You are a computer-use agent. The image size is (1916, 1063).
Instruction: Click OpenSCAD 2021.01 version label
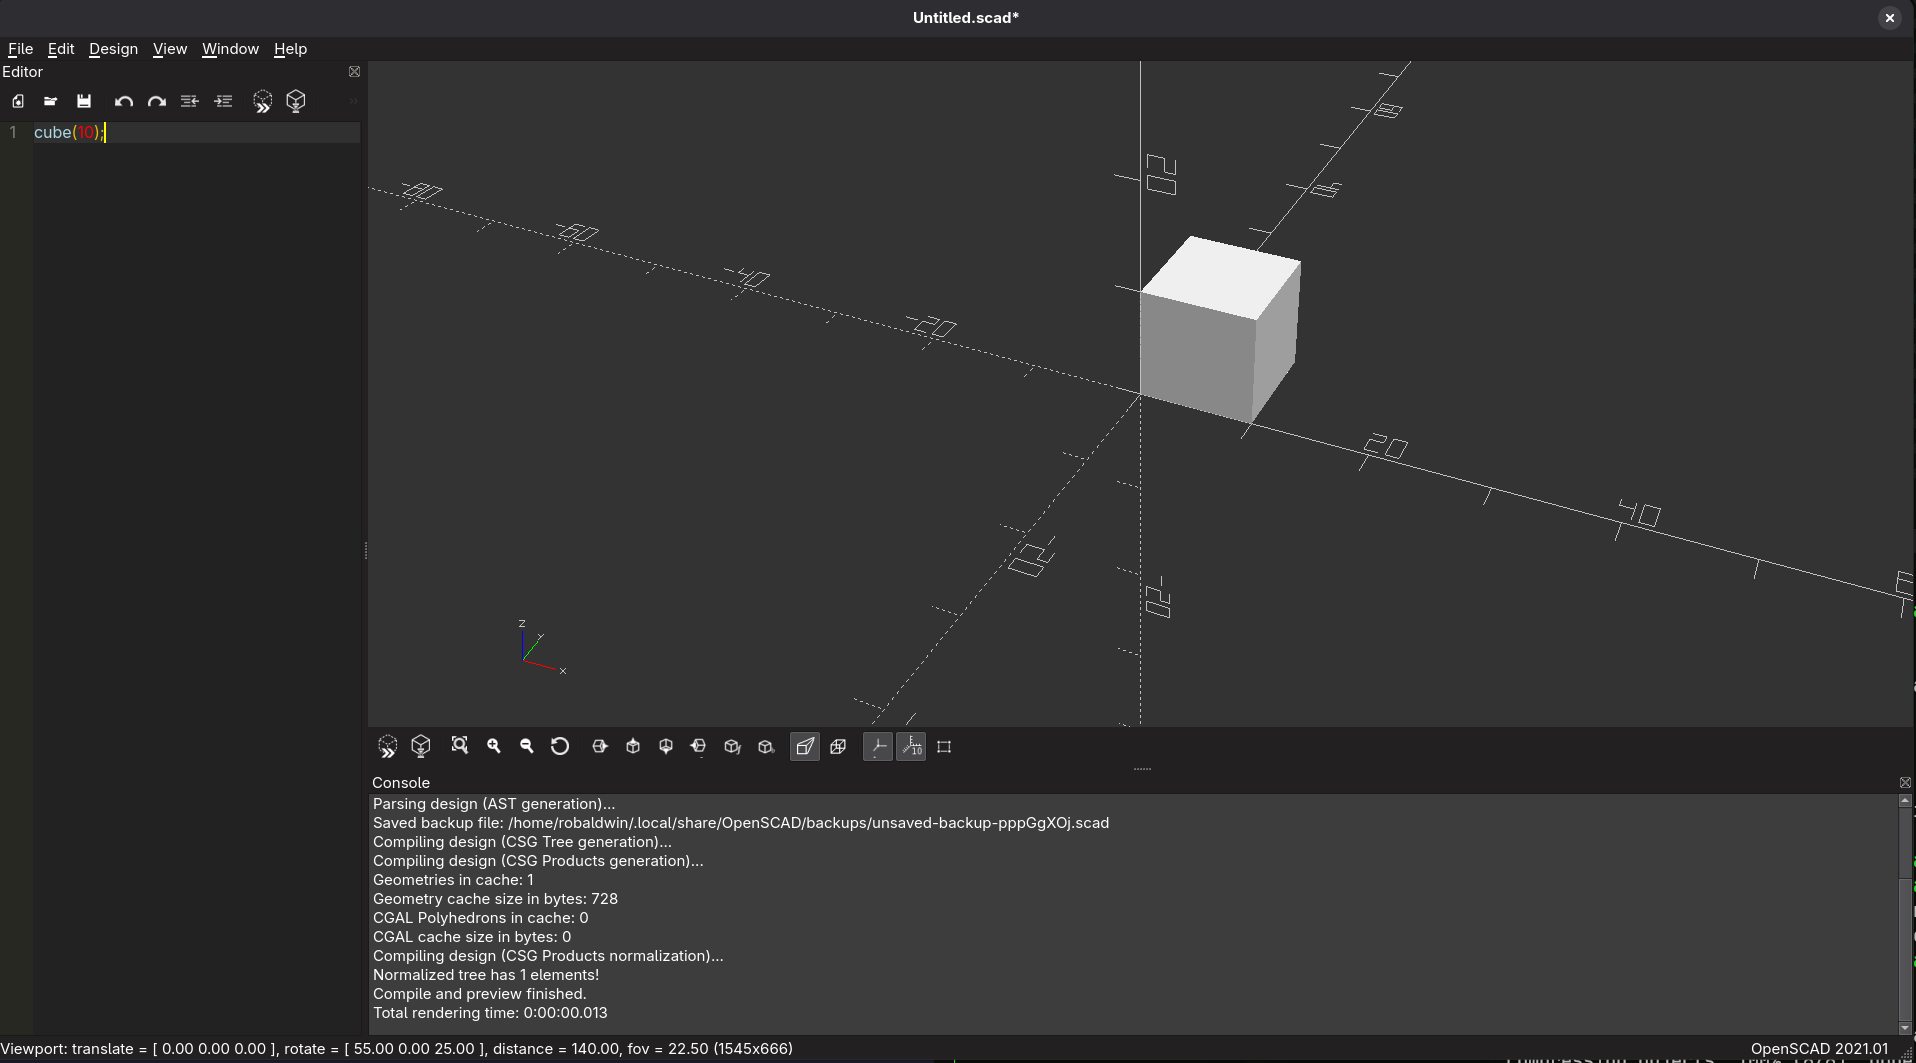(1819, 1049)
